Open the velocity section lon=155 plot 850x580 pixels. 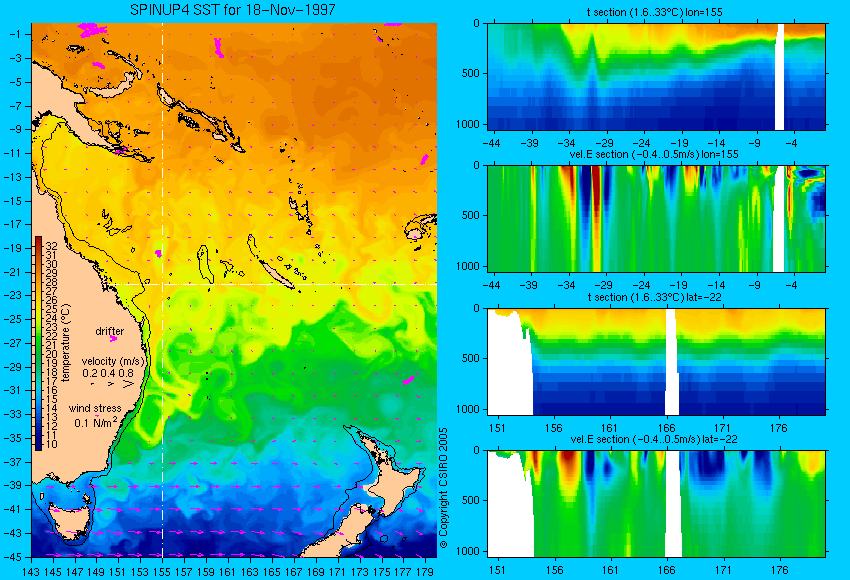click(656, 218)
